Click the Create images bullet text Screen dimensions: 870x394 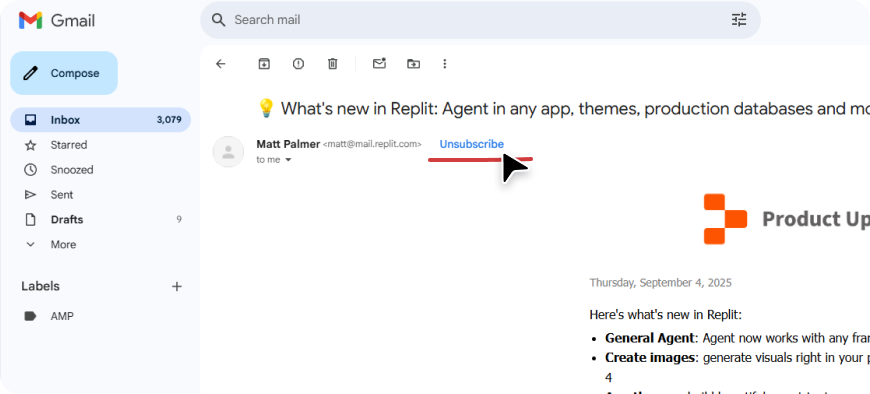[737, 358]
